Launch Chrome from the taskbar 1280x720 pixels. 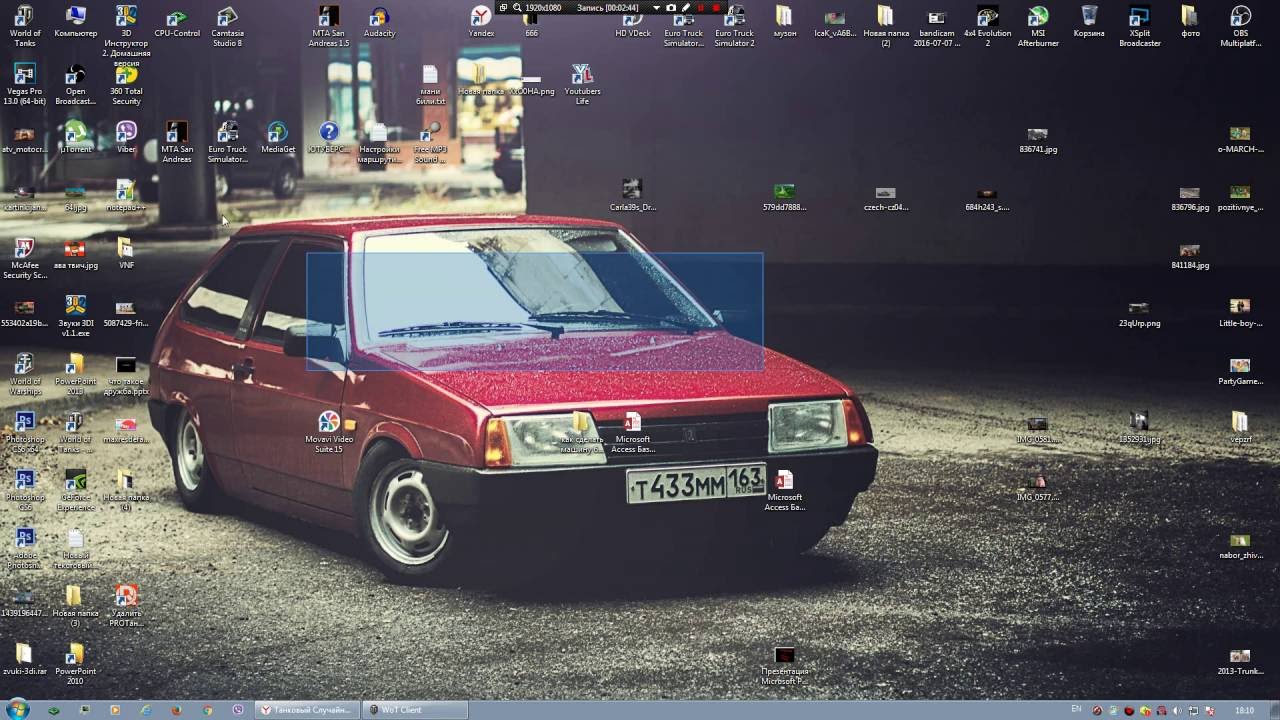[207, 710]
